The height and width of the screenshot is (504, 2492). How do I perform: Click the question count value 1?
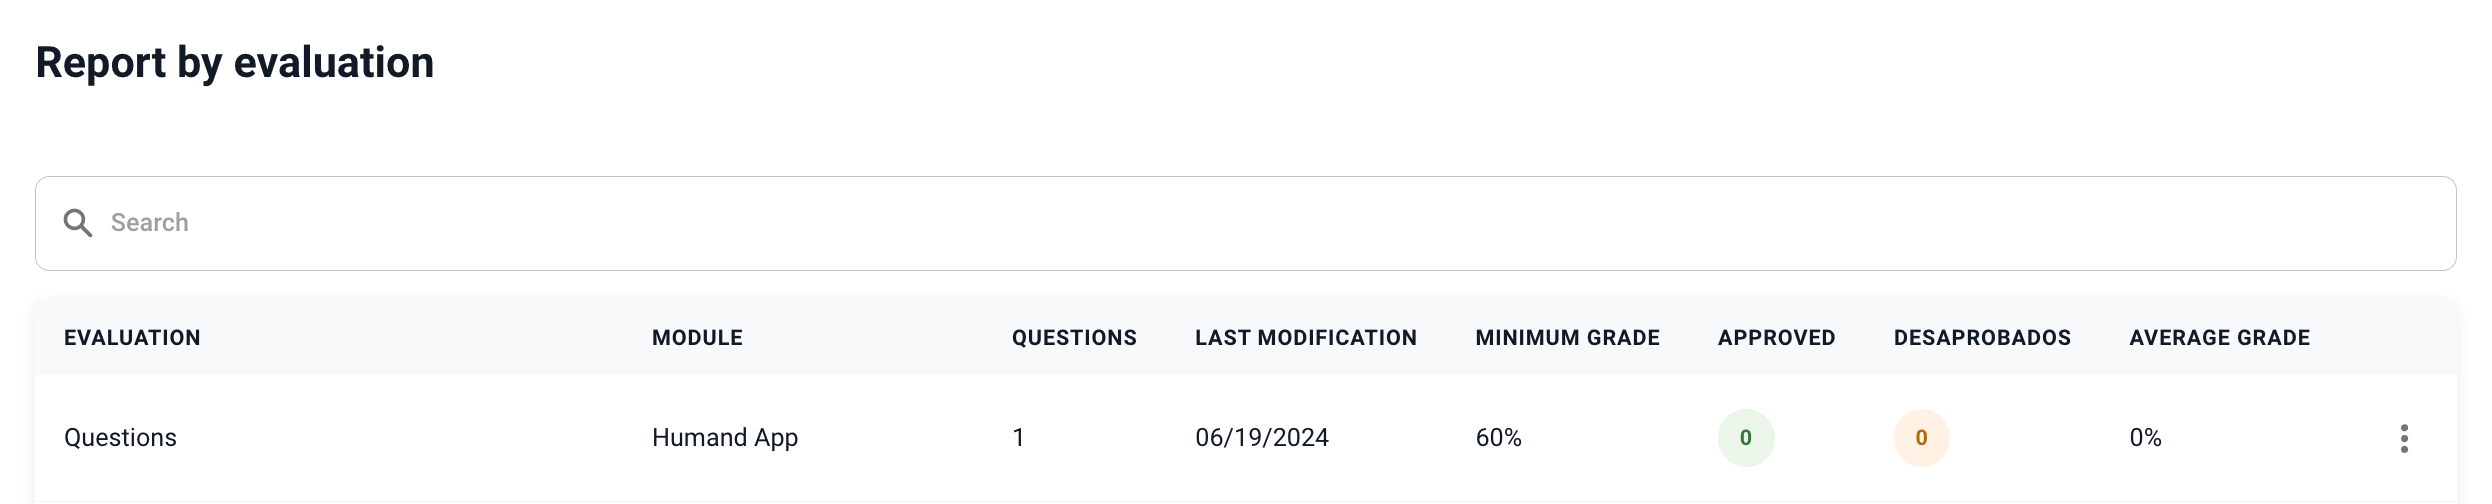(1018, 438)
